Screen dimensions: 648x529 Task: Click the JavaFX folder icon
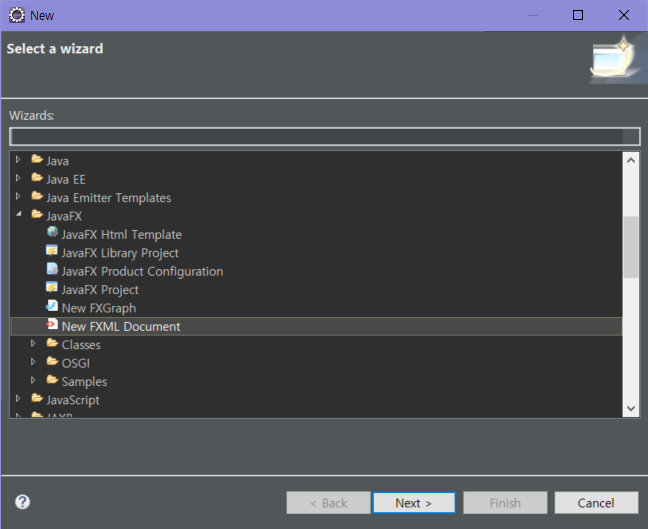click(x=37, y=214)
